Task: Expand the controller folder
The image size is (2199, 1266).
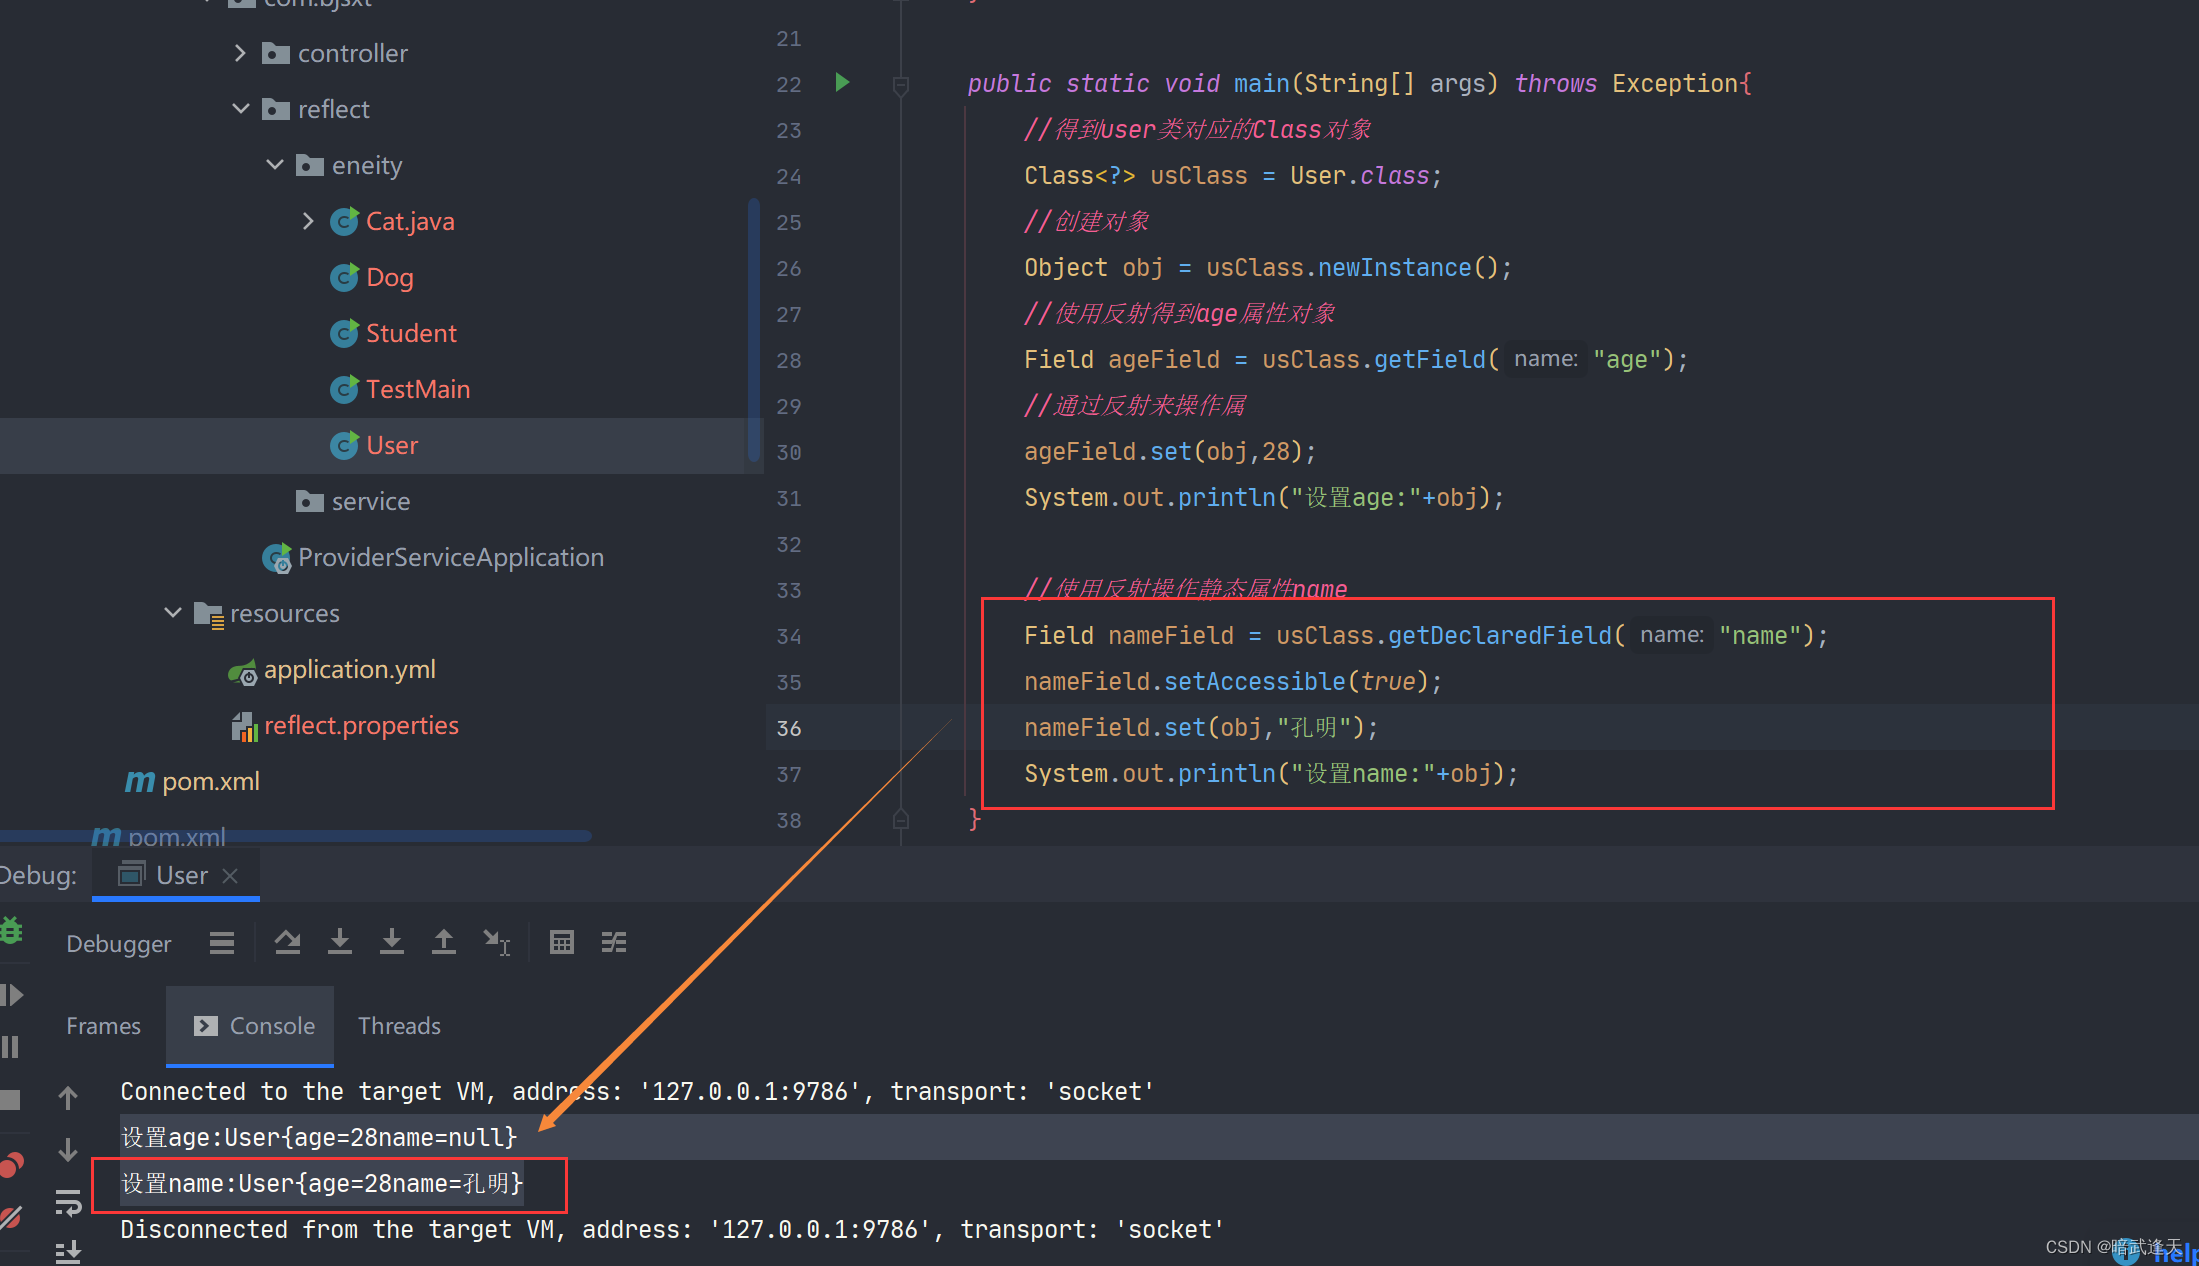Action: (240, 53)
